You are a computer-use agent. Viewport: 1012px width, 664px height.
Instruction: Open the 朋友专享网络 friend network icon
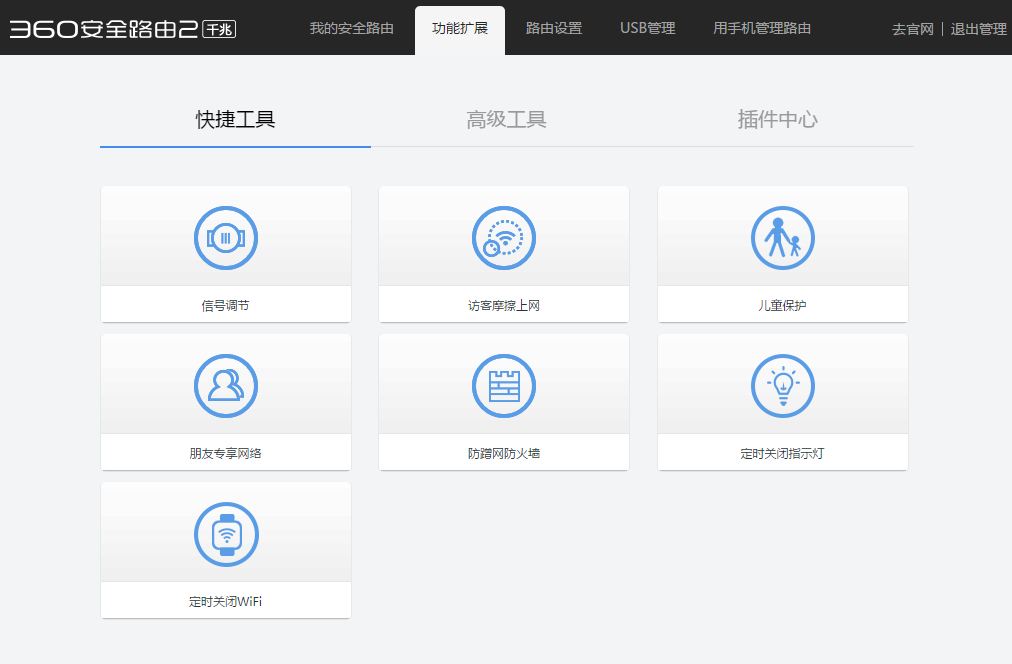pos(225,385)
